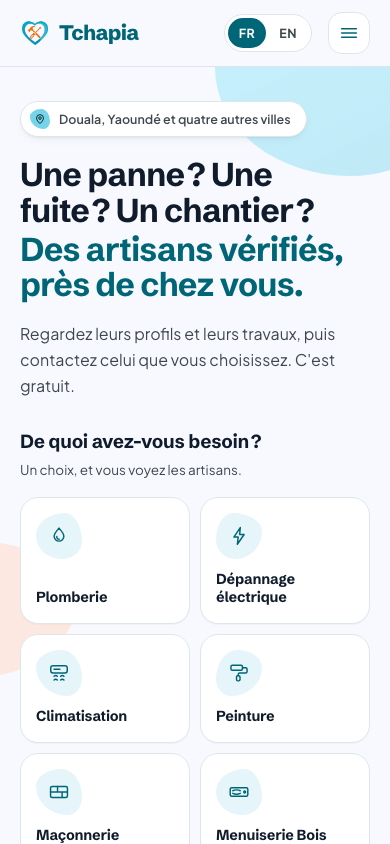The image size is (390, 844).
Task: Open the Douala, Yaoundé cities pill
Action: tap(164, 119)
